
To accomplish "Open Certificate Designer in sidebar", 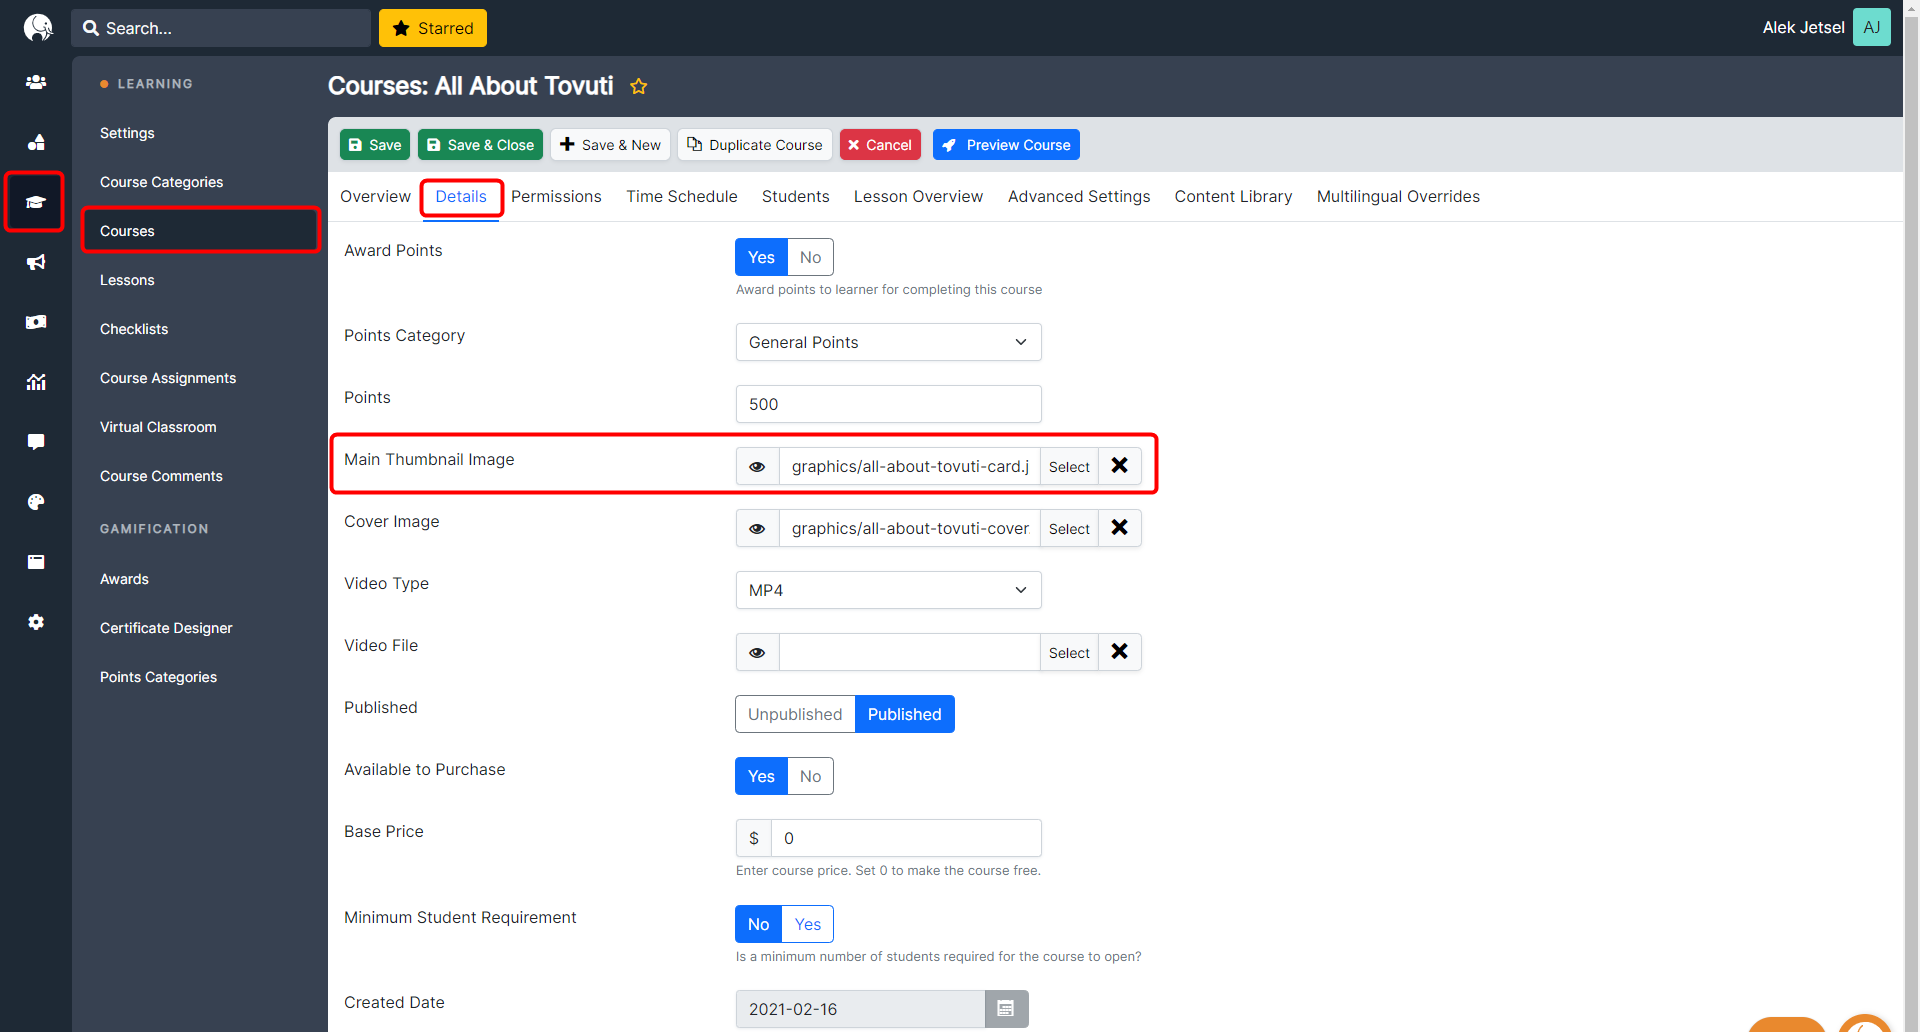I will point(166,628).
